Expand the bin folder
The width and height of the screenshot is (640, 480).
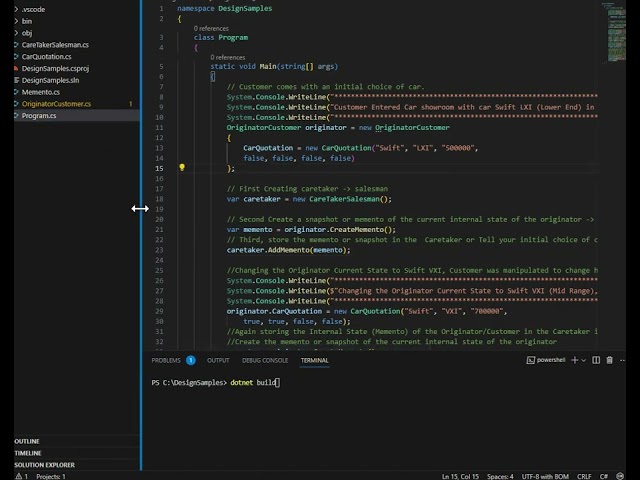[76, 21]
